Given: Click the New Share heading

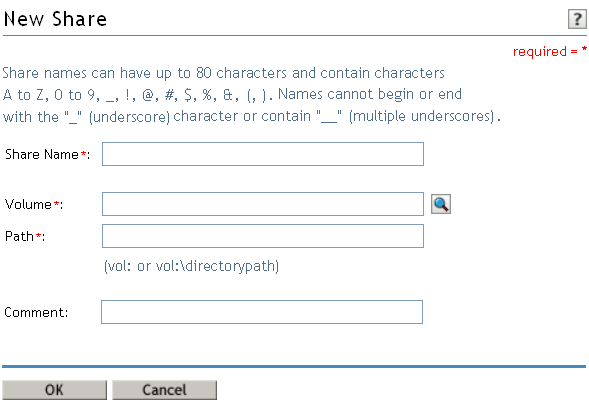Looking at the screenshot, I should point(55,19).
